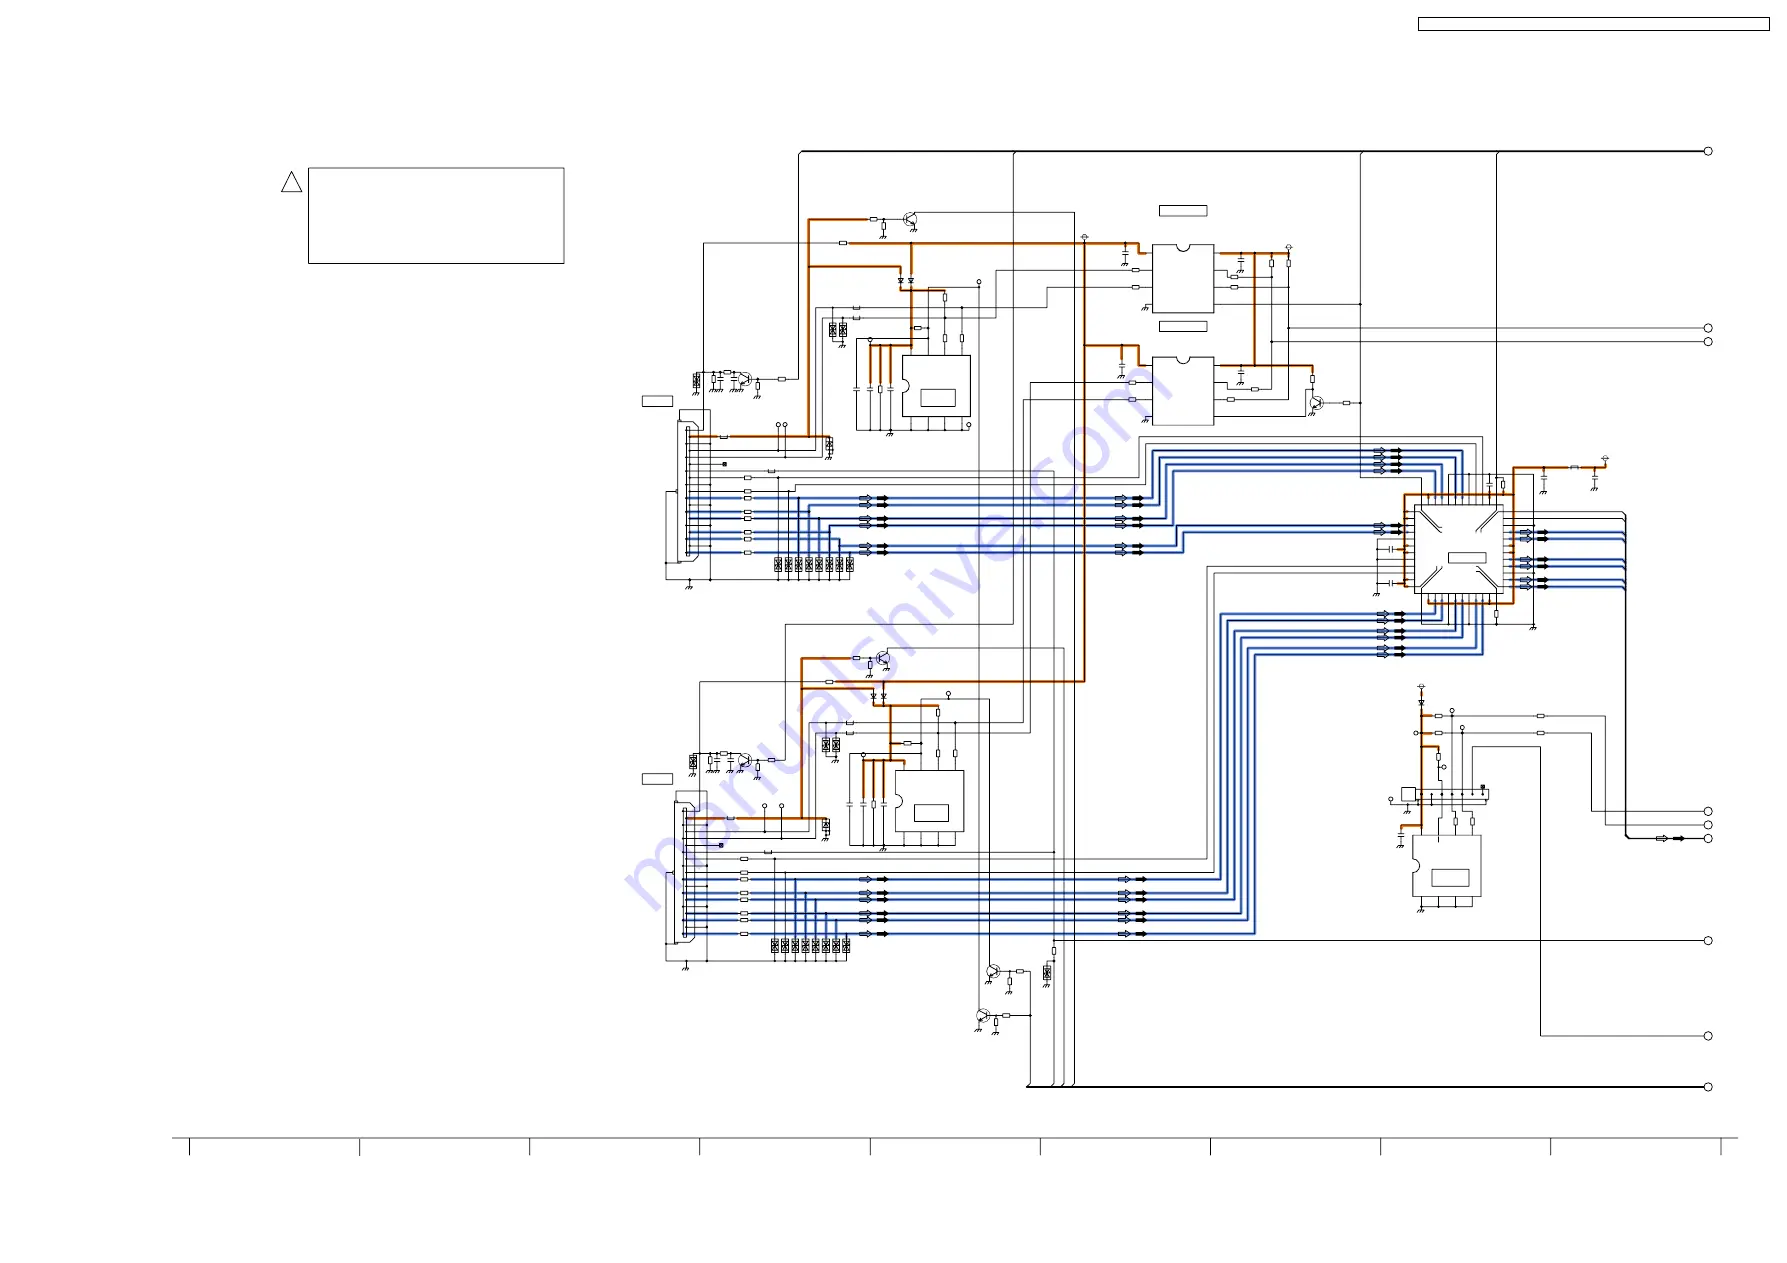Select the lower notched IC between the orange rails

(1183, 391)
